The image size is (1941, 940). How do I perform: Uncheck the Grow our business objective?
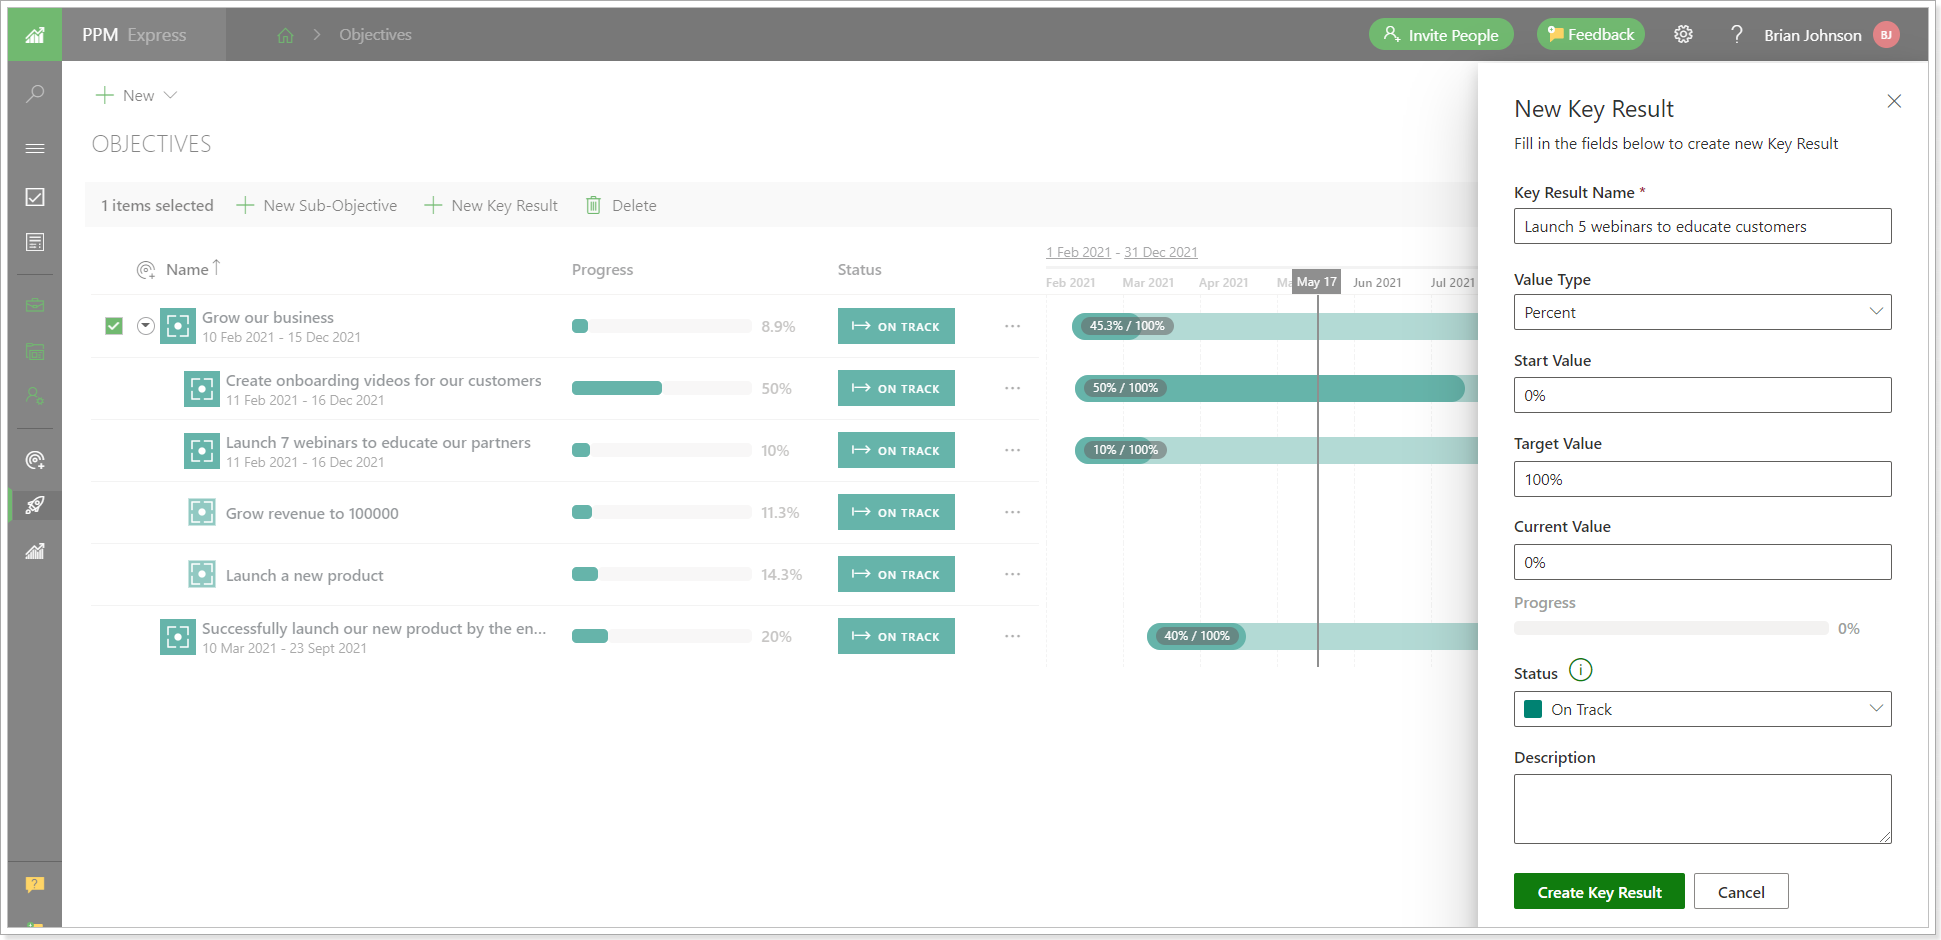tap(113, 326)
